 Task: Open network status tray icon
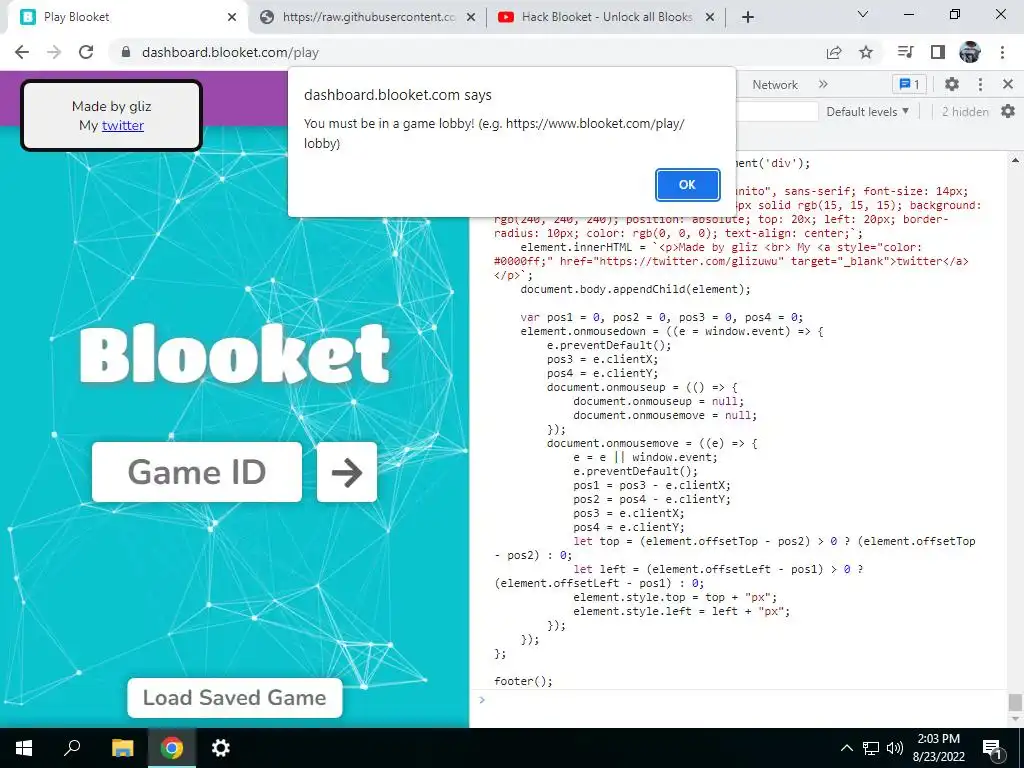[x=871, y=748]
